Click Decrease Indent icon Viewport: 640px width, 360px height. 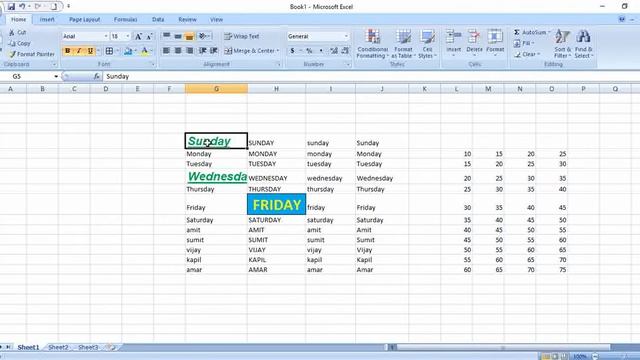[202, 51]
